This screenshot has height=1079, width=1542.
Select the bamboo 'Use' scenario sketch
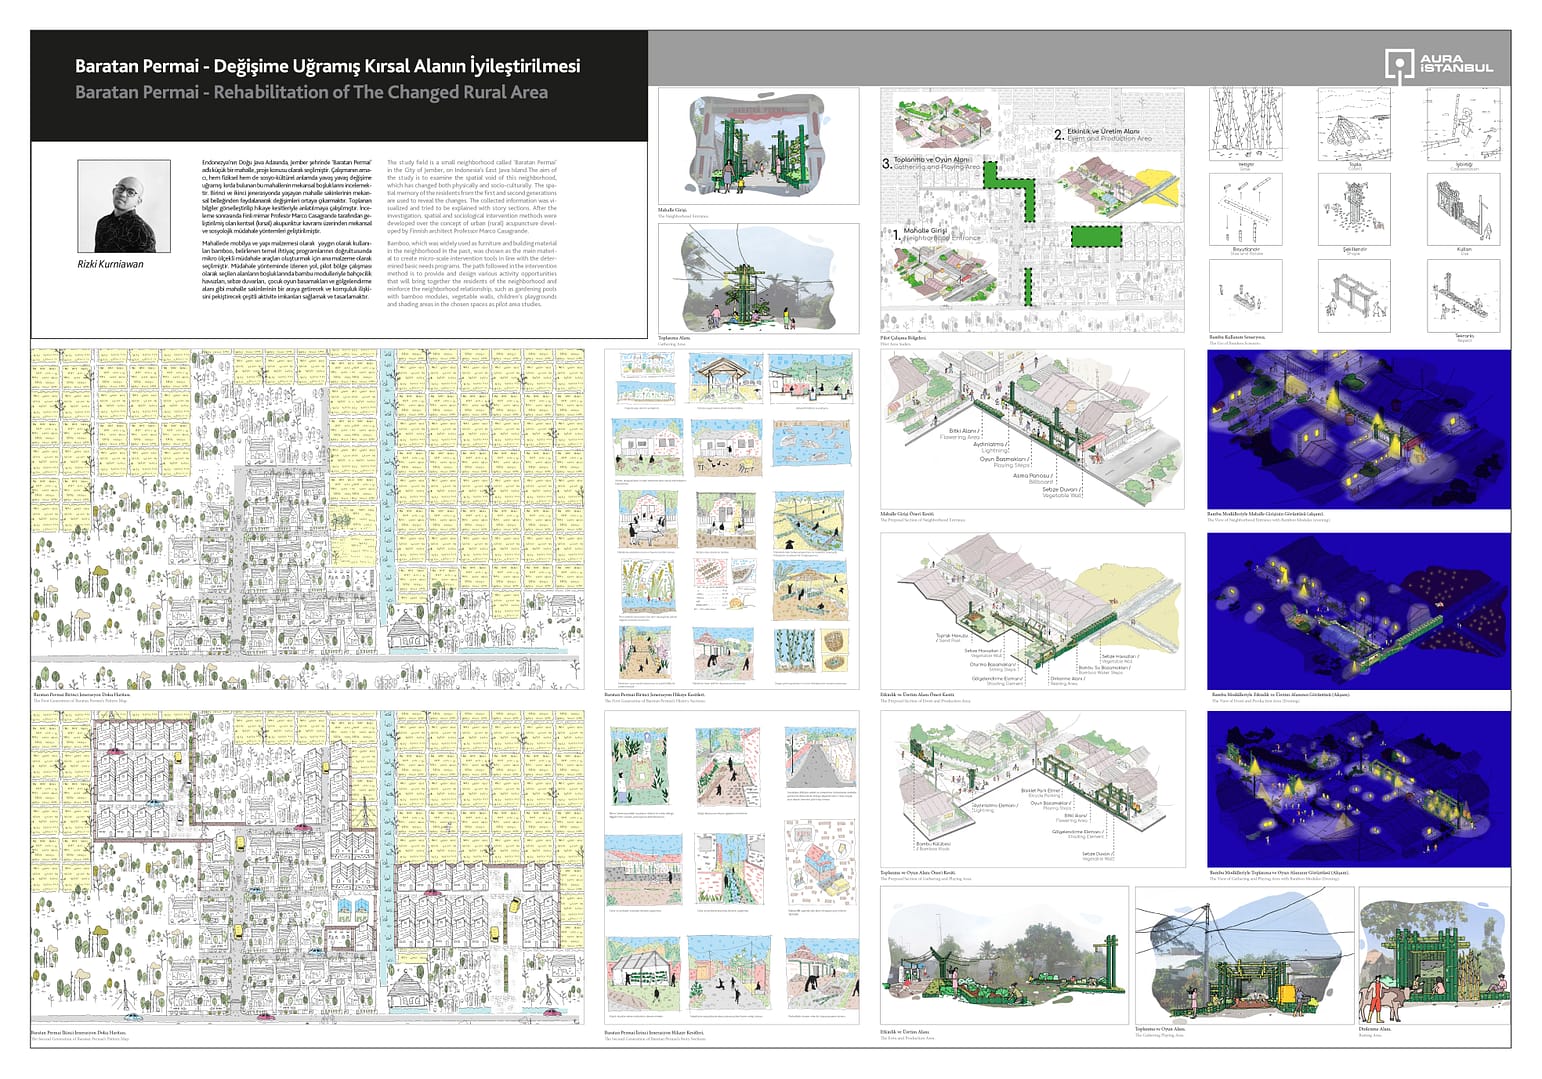(x=1463, y=210)
